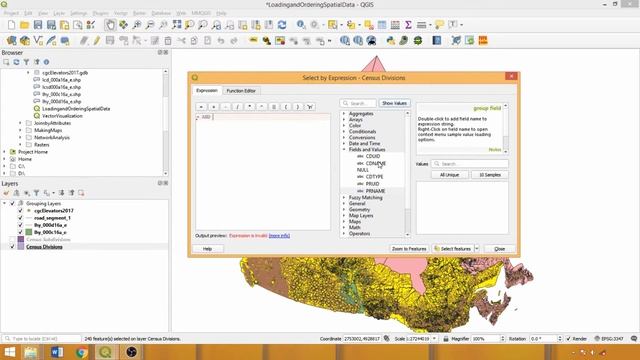The width and height of the screenshot is (640, 360).
Task: Select the Pan Map hand tool
Action: click(110, 25)
